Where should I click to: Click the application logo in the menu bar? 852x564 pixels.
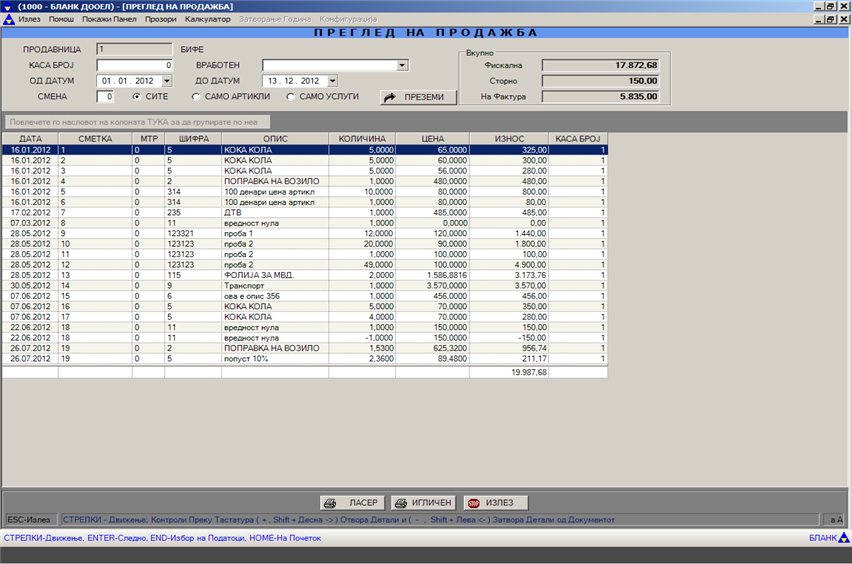[x=9, y=20]
